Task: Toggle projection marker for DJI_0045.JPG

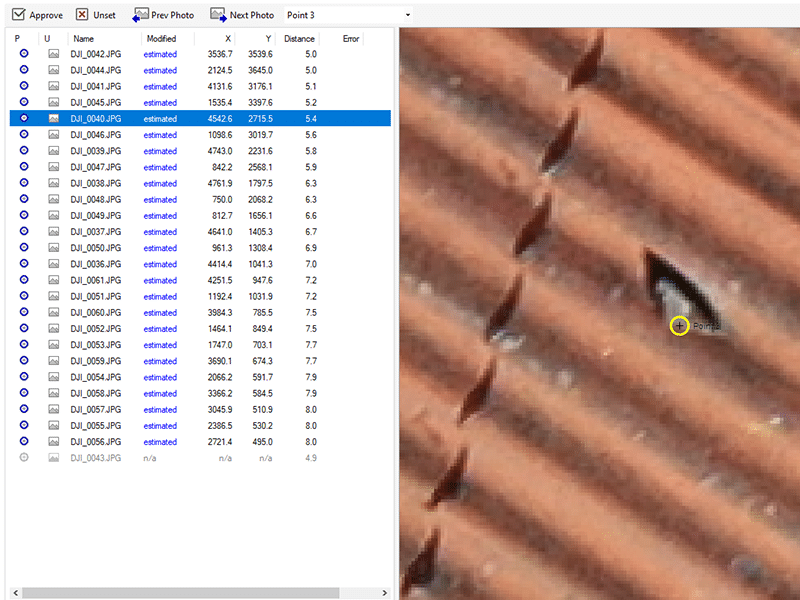Action: (24, 102)
